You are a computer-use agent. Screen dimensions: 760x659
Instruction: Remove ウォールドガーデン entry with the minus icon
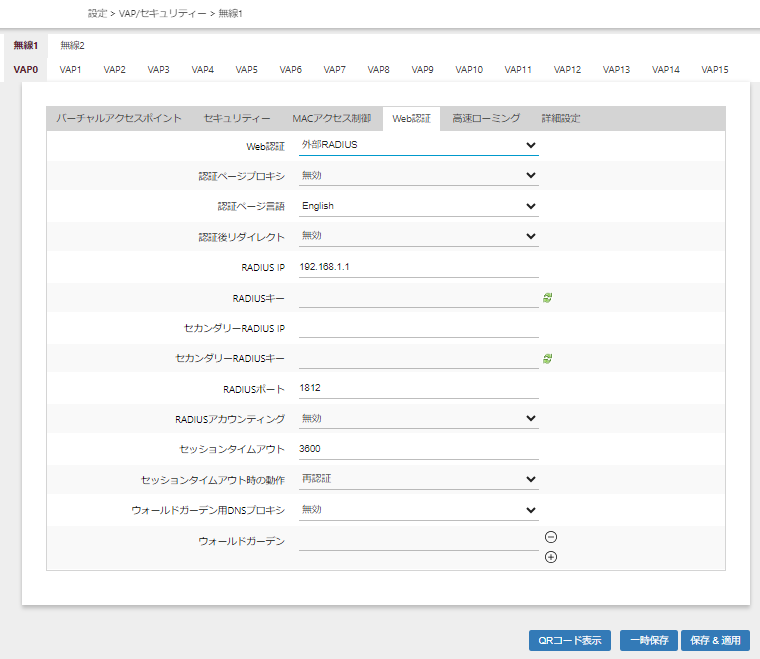pos(551,537)
